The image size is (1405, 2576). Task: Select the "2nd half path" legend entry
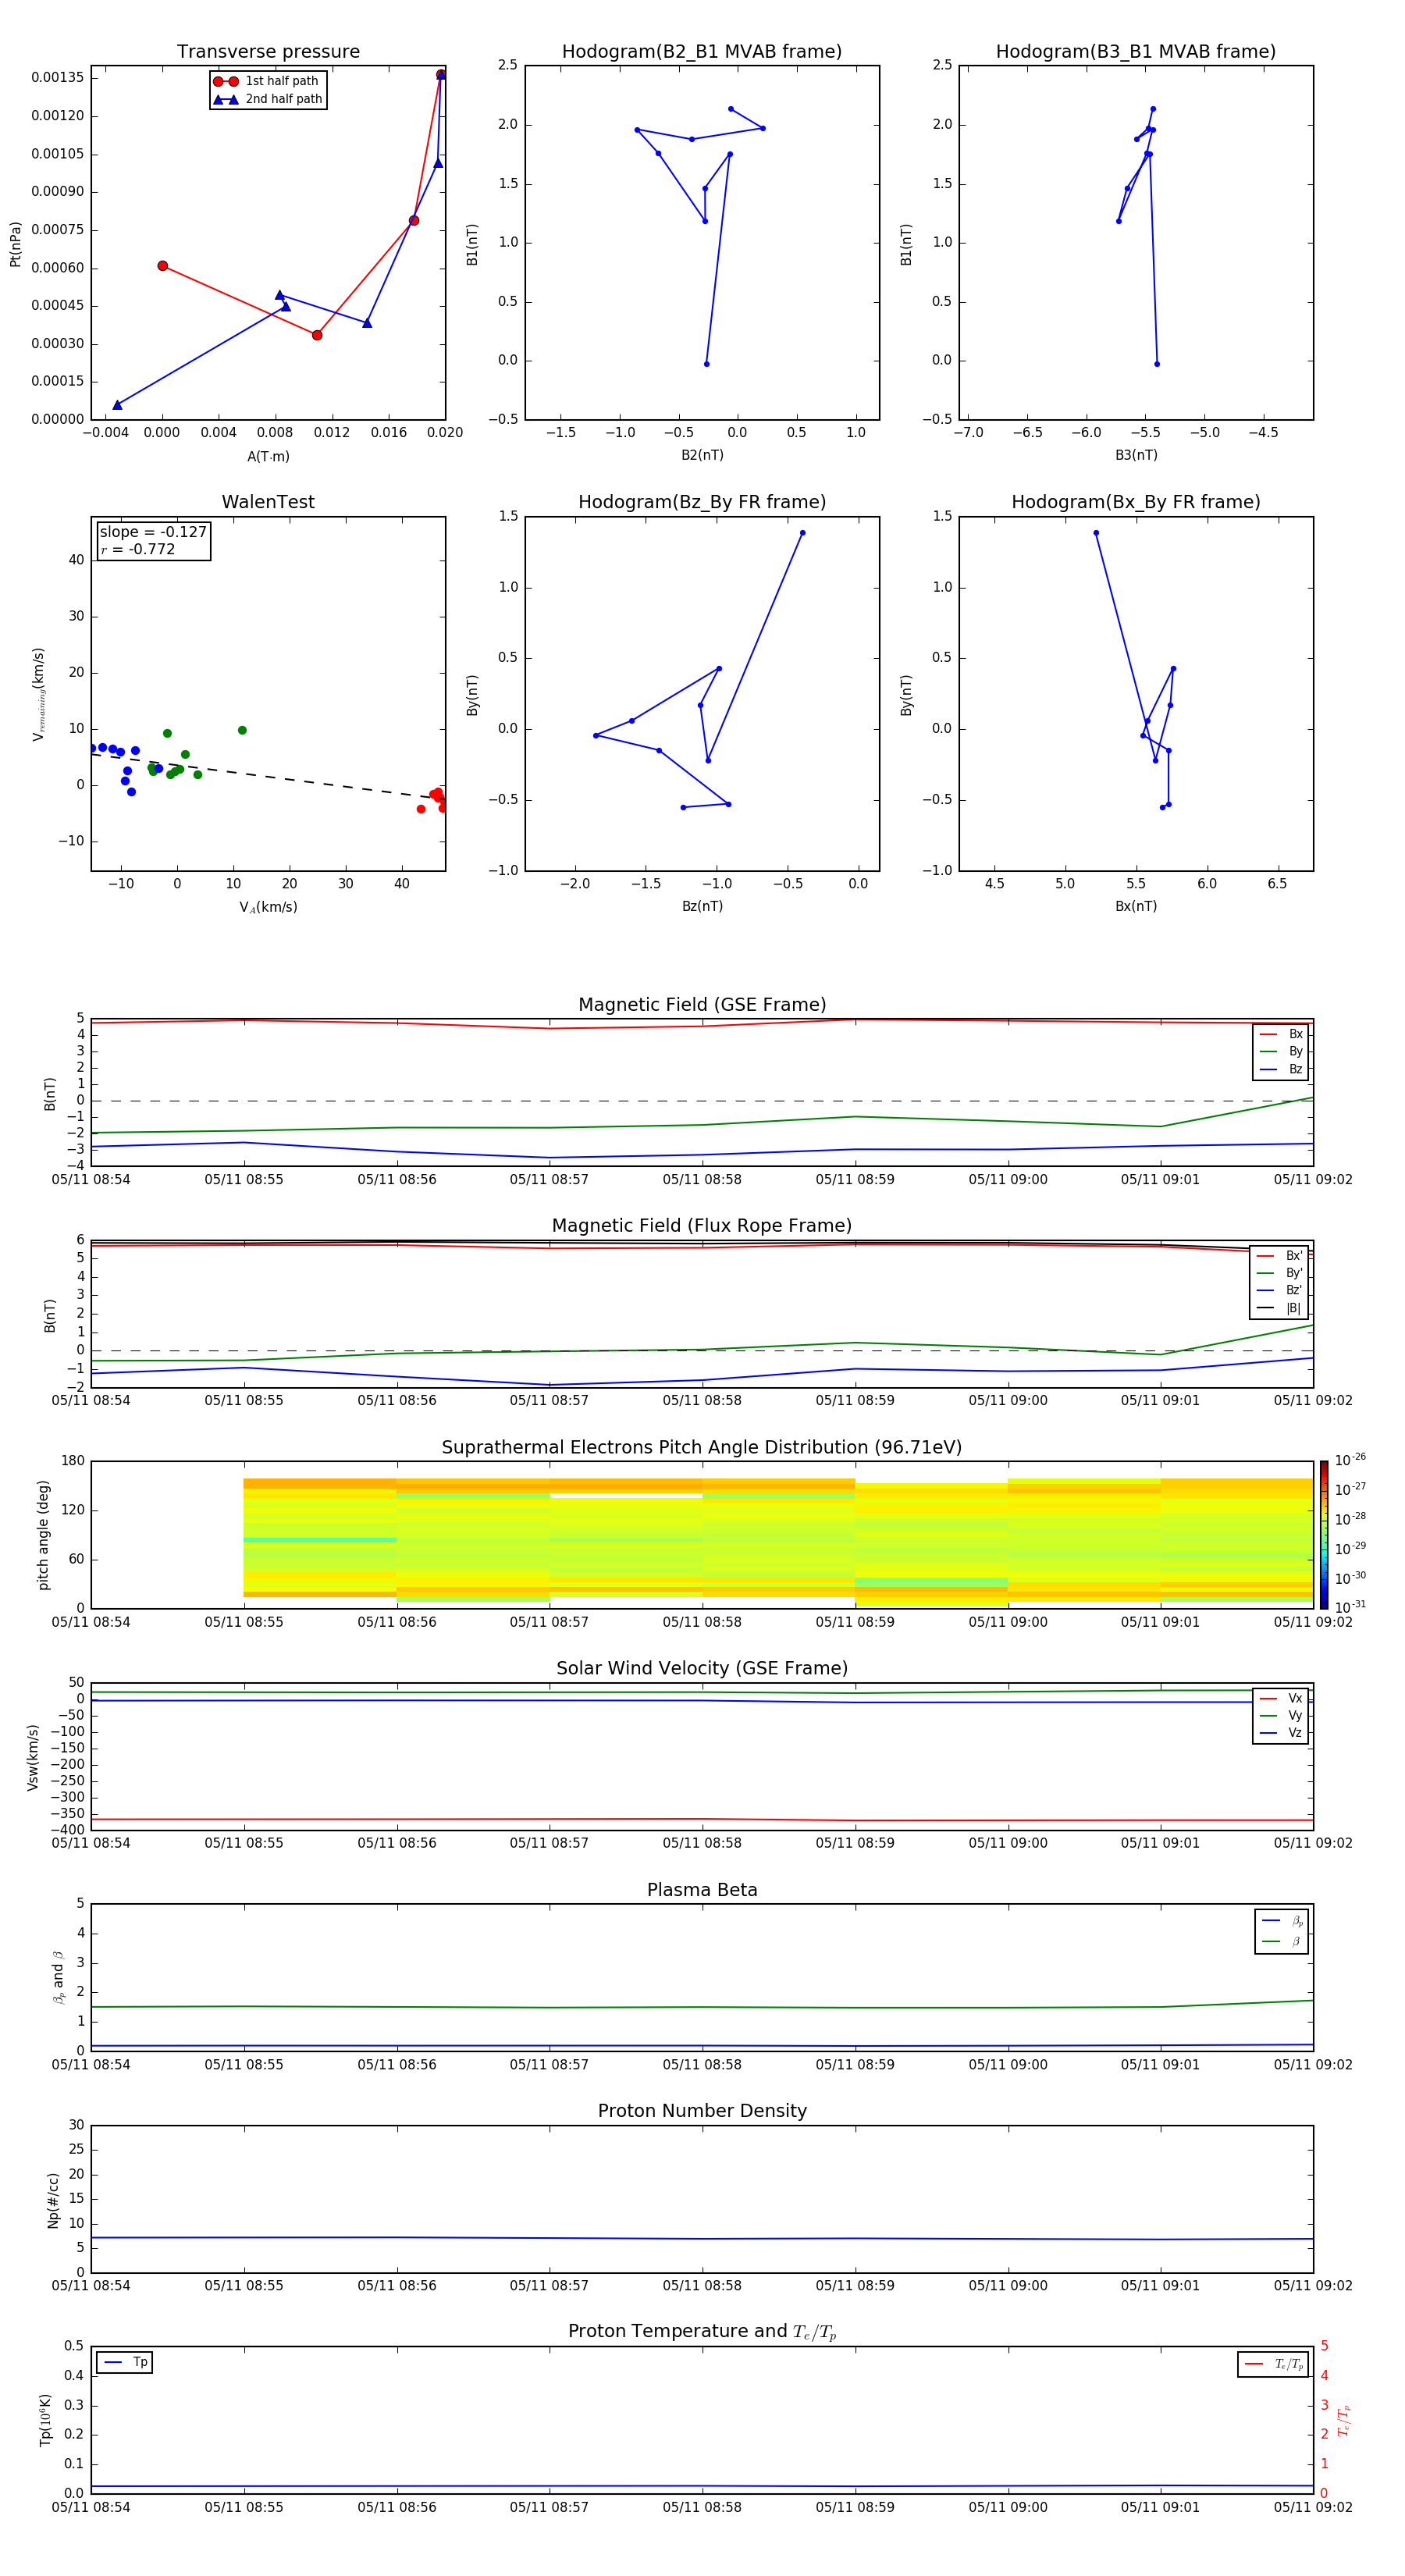(x=267, y=99)
